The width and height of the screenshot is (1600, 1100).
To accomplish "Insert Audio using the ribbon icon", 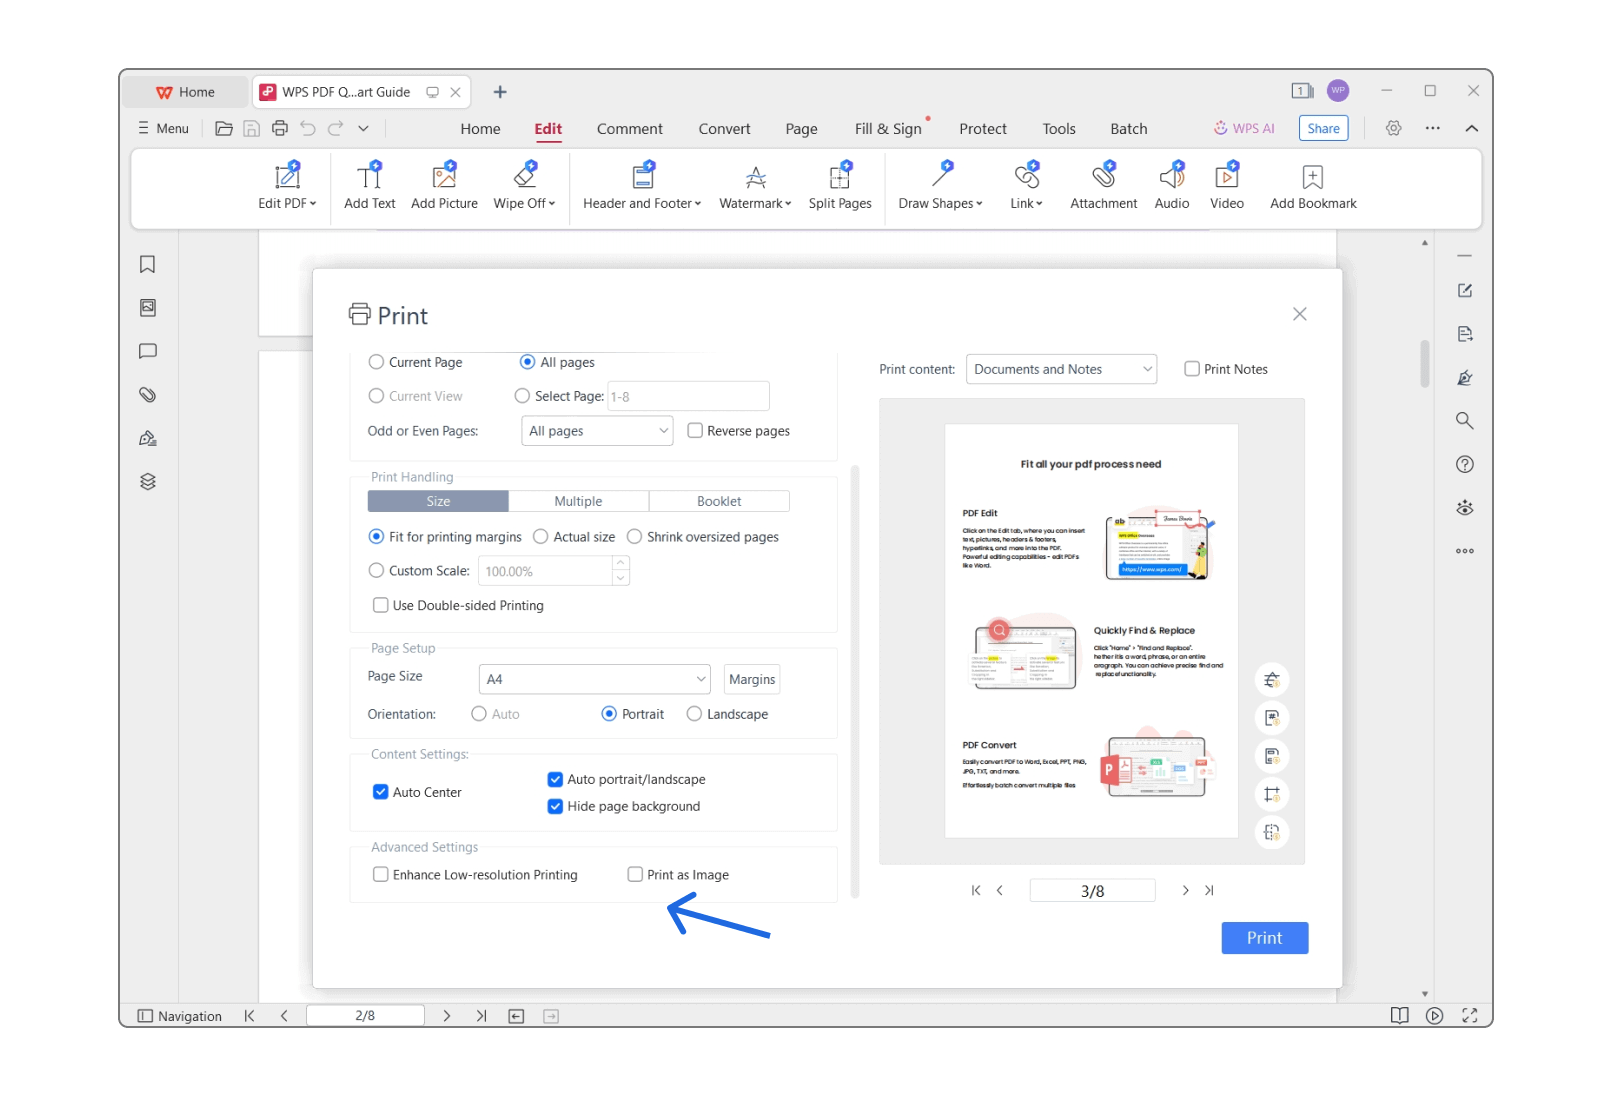I will [x=1171, y=178].
